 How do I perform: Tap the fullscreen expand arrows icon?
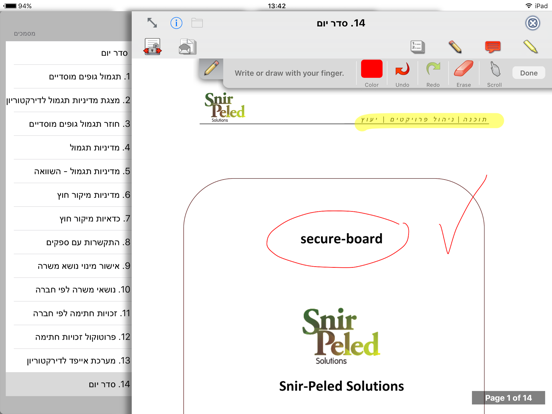[152, 23]
